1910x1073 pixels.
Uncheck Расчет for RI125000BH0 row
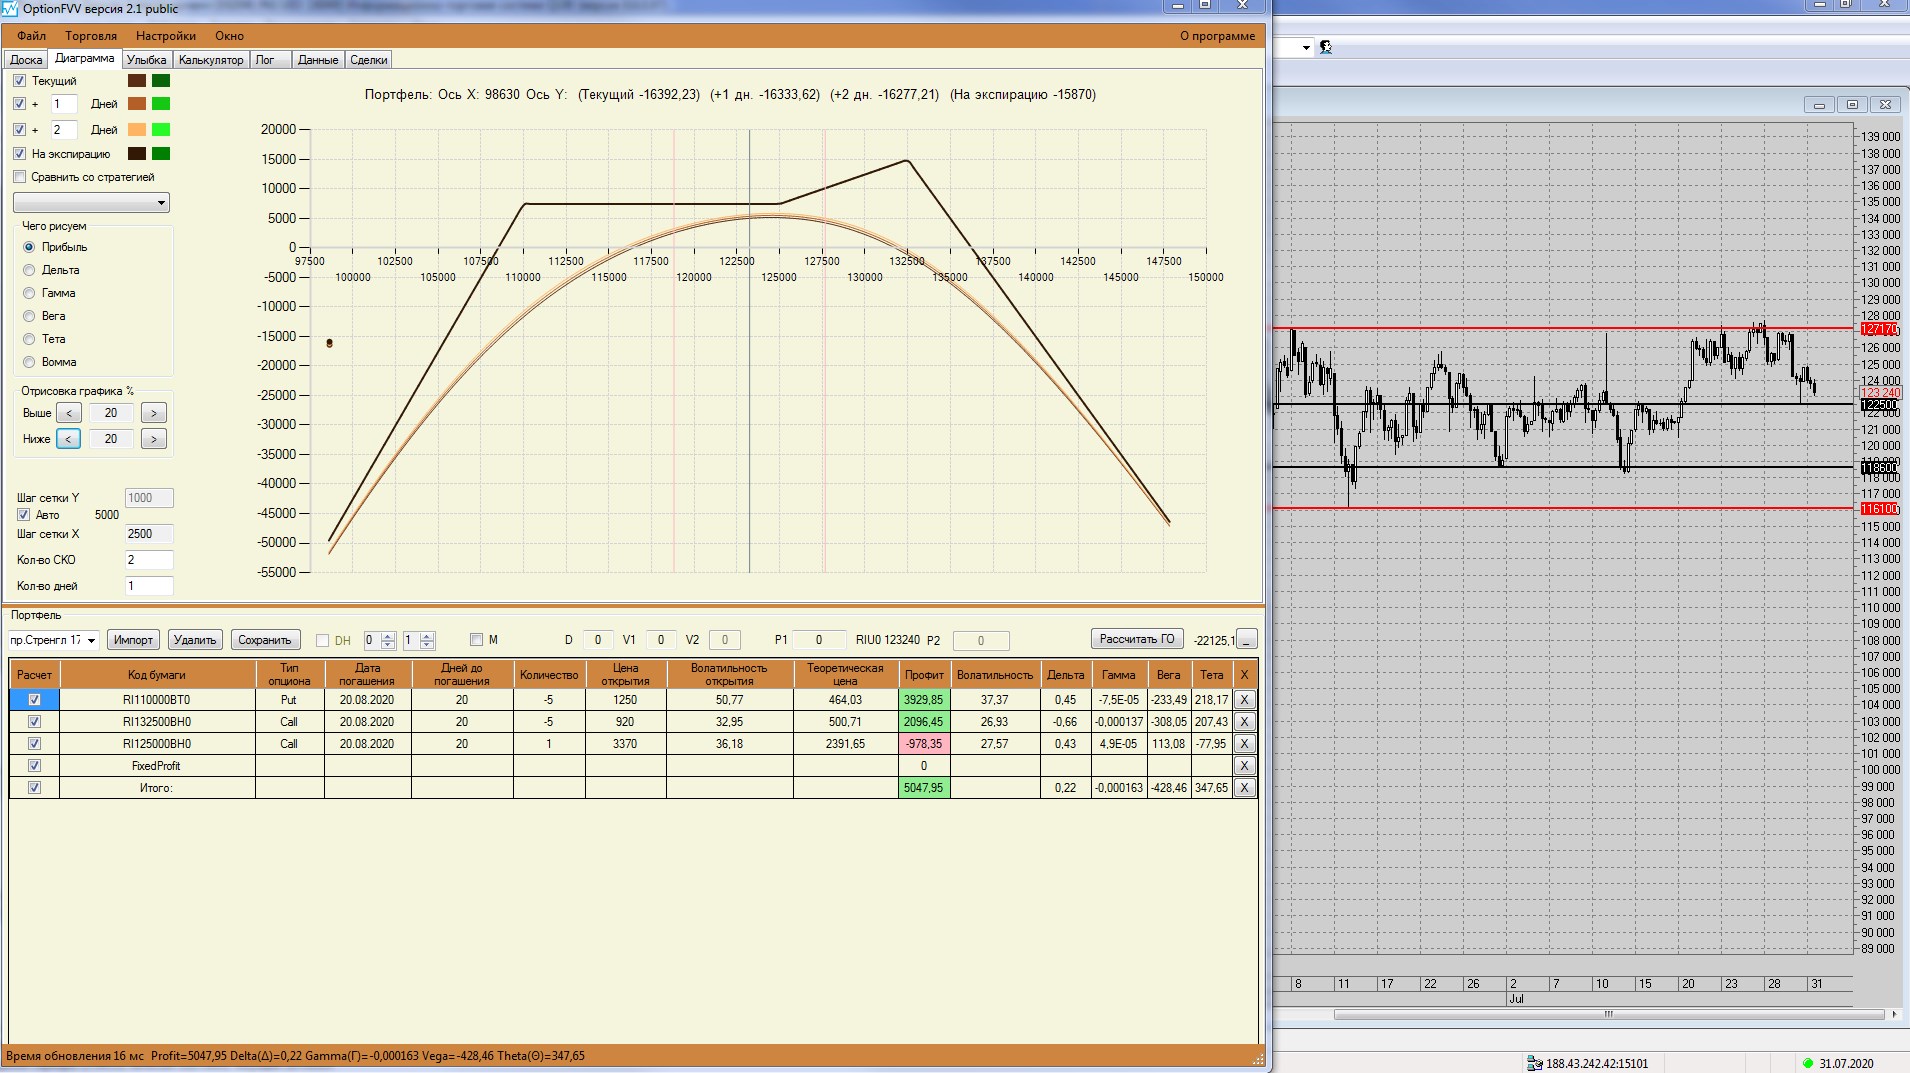(x=35, y=744)
